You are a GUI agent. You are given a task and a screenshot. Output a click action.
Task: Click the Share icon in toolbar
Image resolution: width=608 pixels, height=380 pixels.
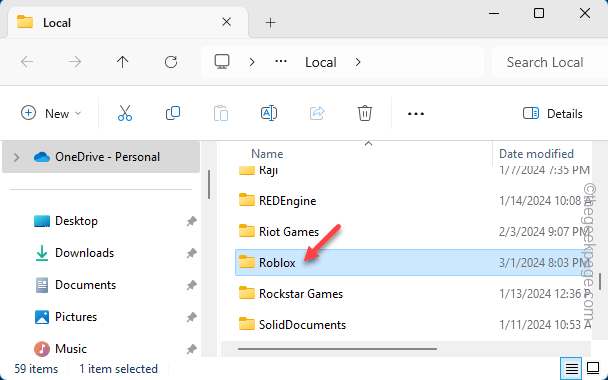pyautogui.click(x=317, y=113)
